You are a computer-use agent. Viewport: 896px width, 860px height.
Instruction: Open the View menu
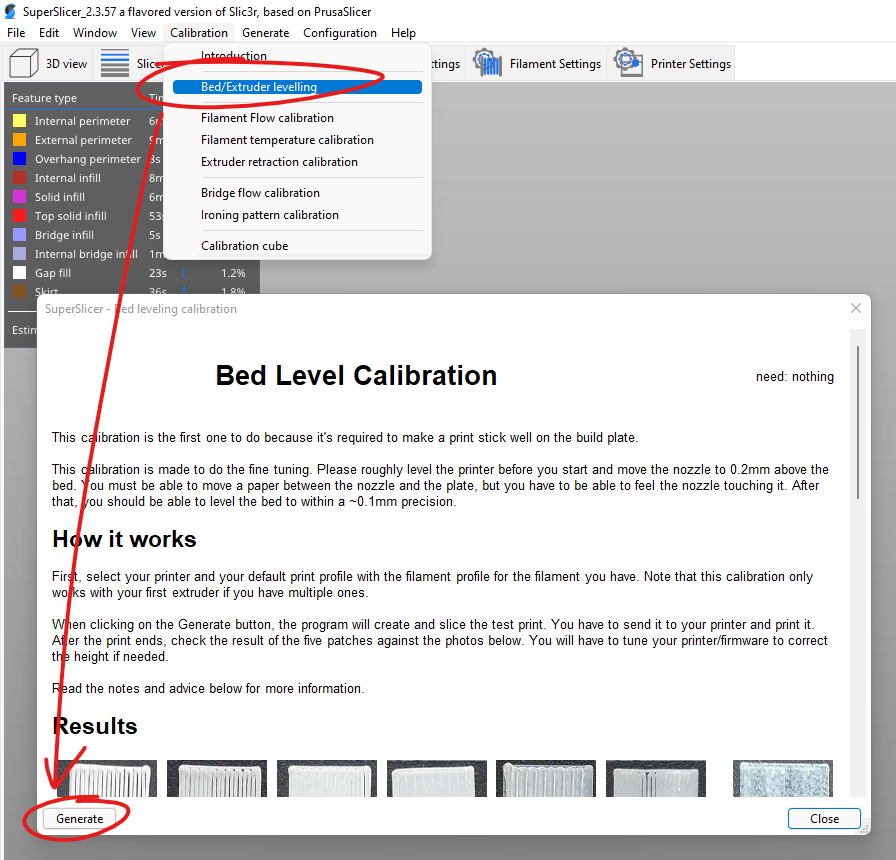click(x=143, y=33)
